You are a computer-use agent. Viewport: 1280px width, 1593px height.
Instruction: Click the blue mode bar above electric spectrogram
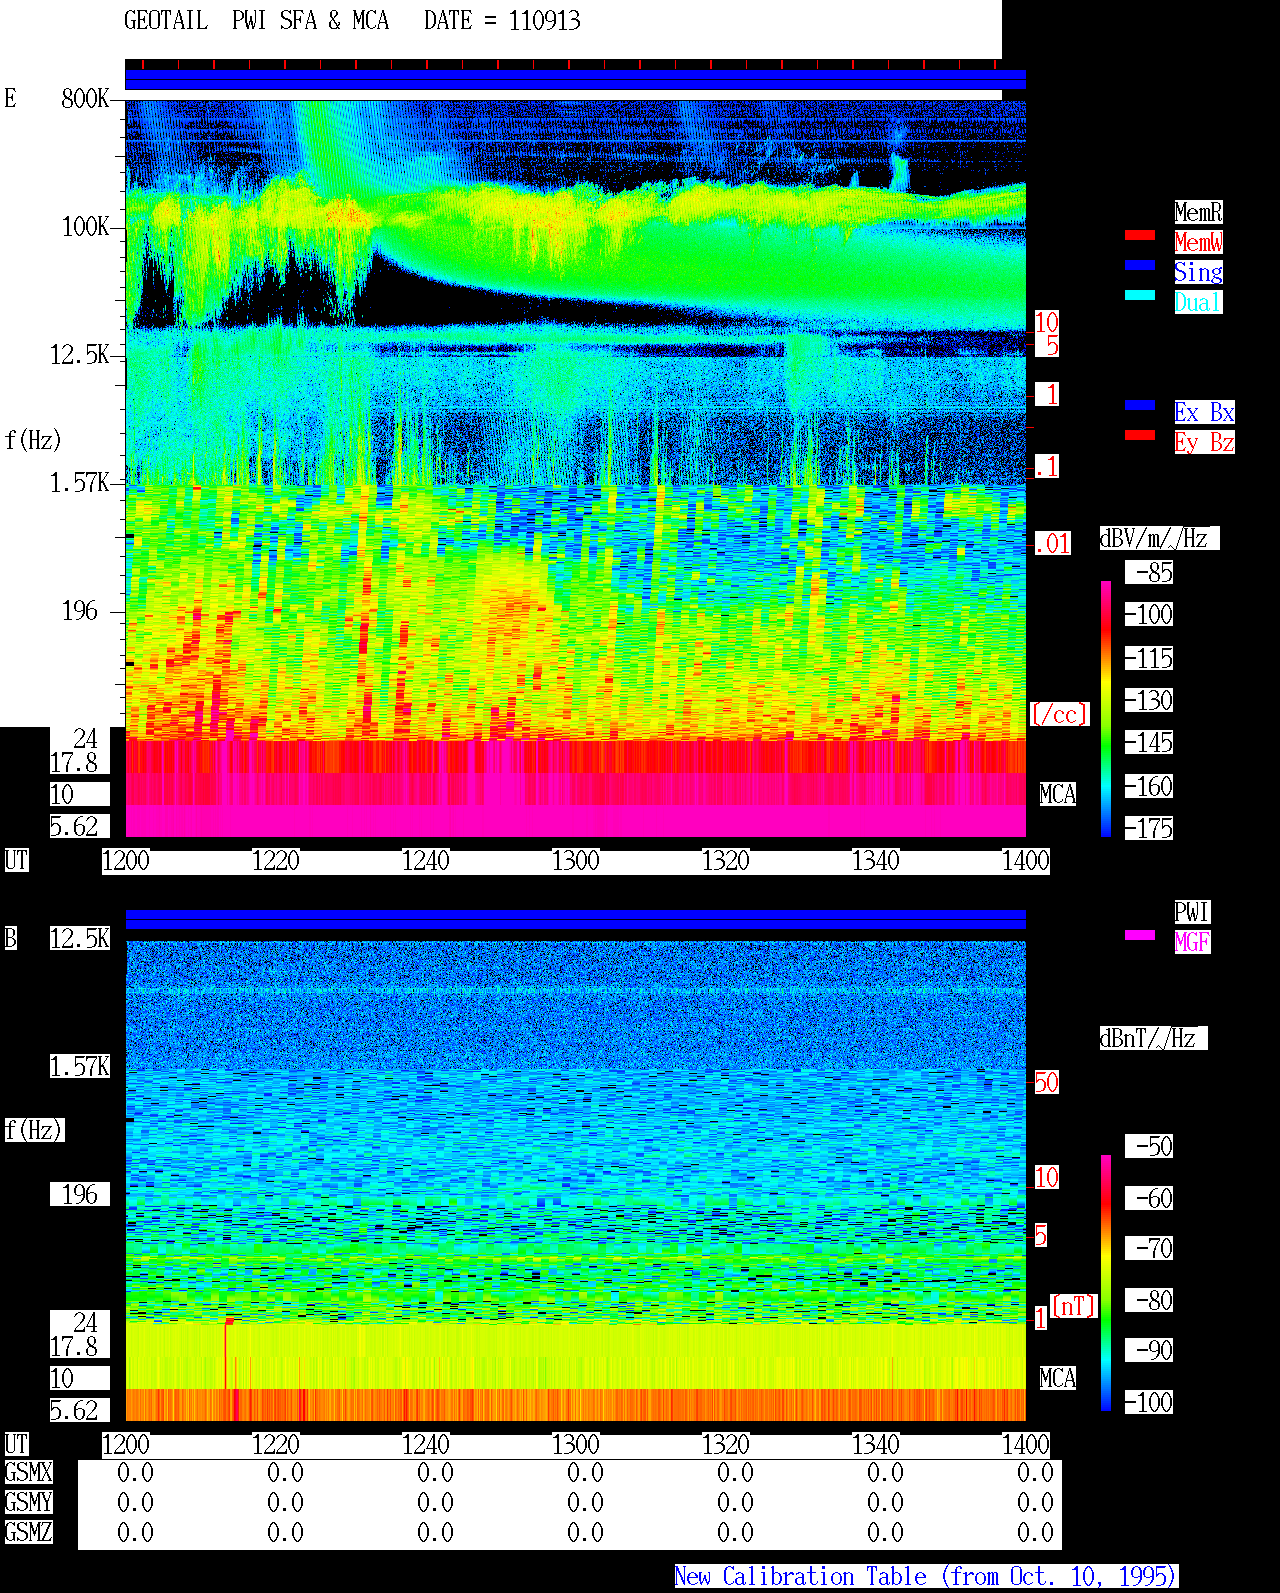pos(575,80)
